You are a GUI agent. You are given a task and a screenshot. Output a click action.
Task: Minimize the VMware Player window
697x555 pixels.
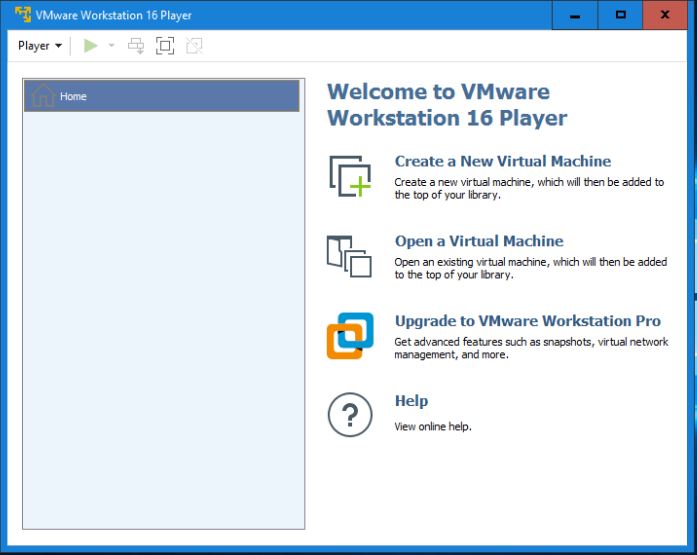point(575,15)
